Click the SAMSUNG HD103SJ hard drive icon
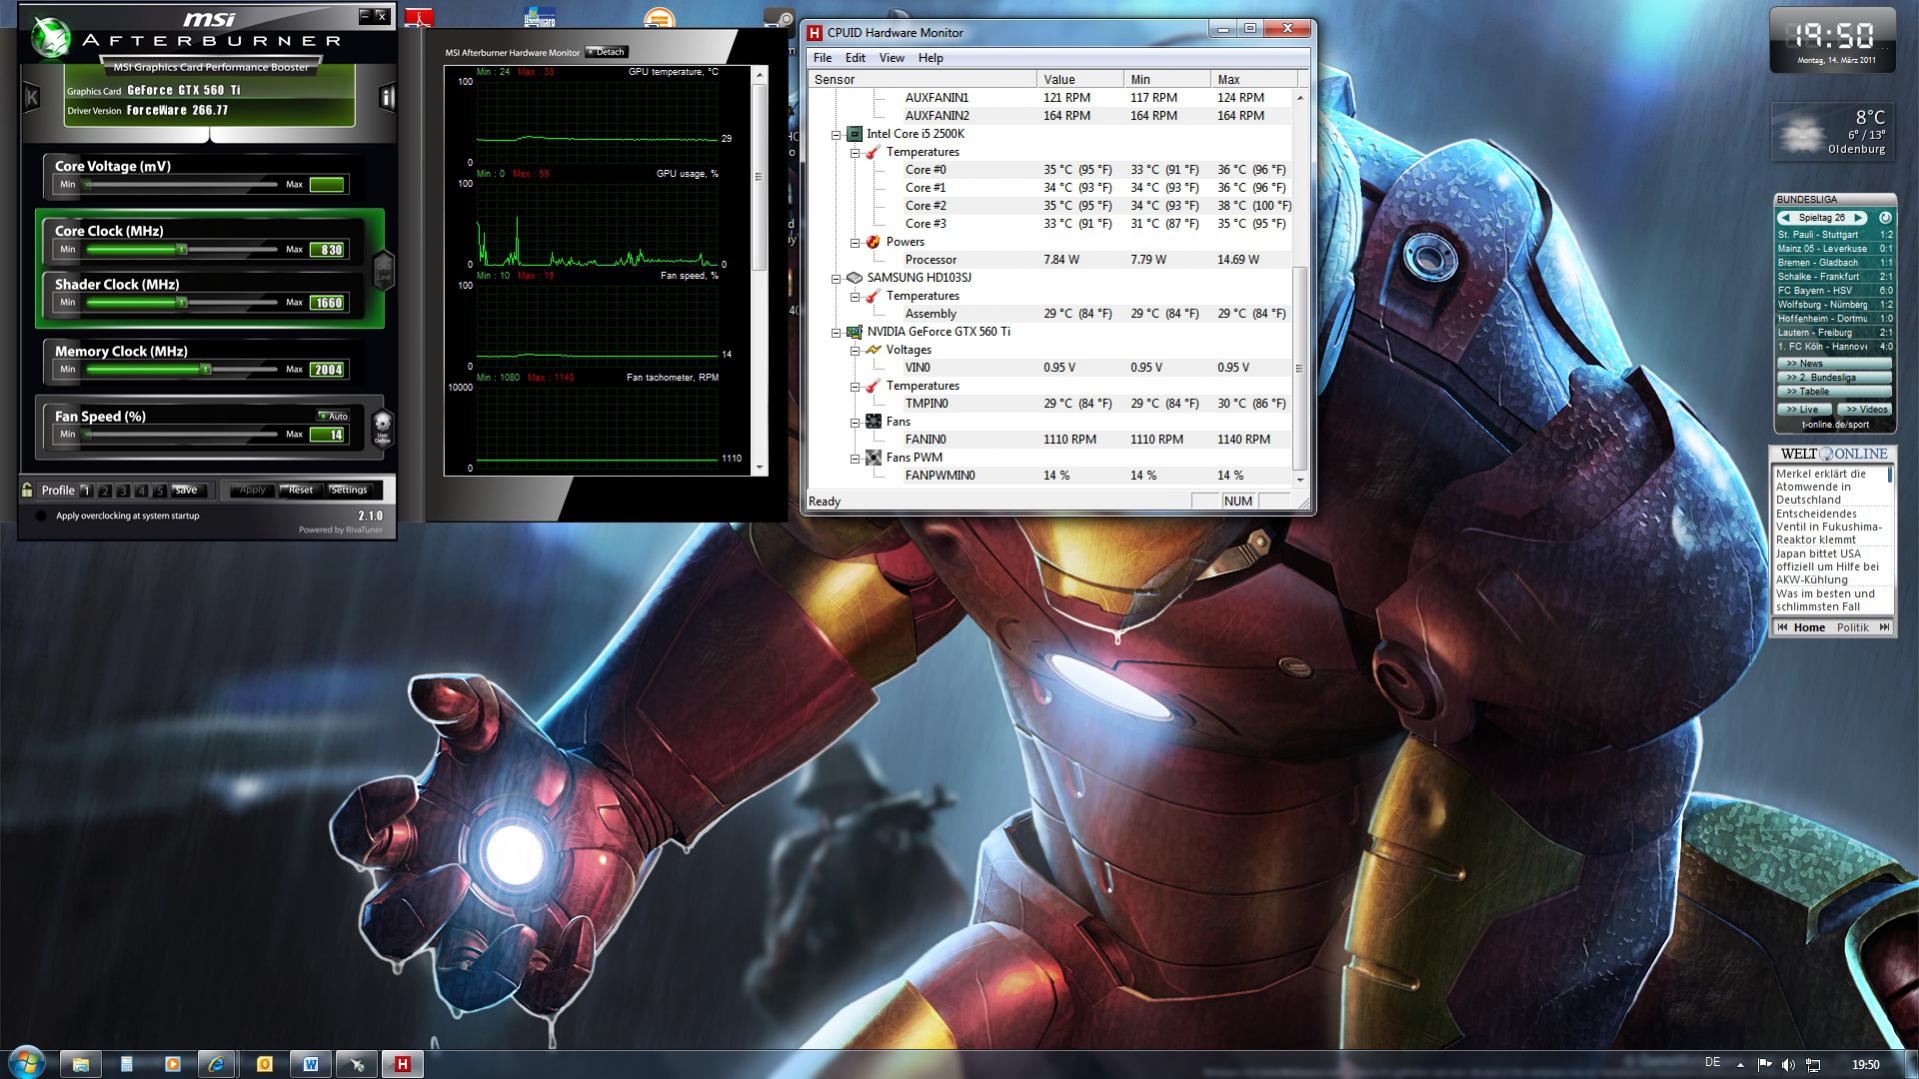 pyautogui.click(x=854, y=278)
